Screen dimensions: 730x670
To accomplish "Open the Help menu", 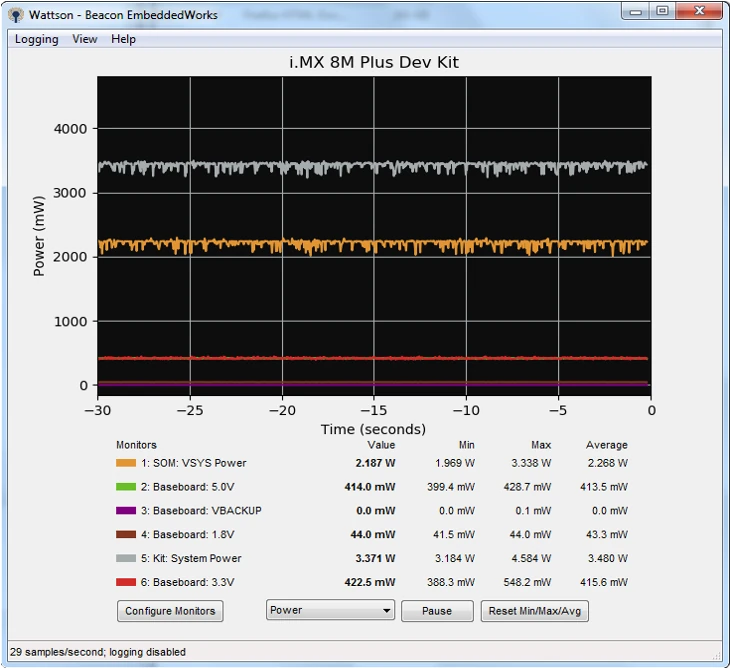I will [x=124, y=39].
